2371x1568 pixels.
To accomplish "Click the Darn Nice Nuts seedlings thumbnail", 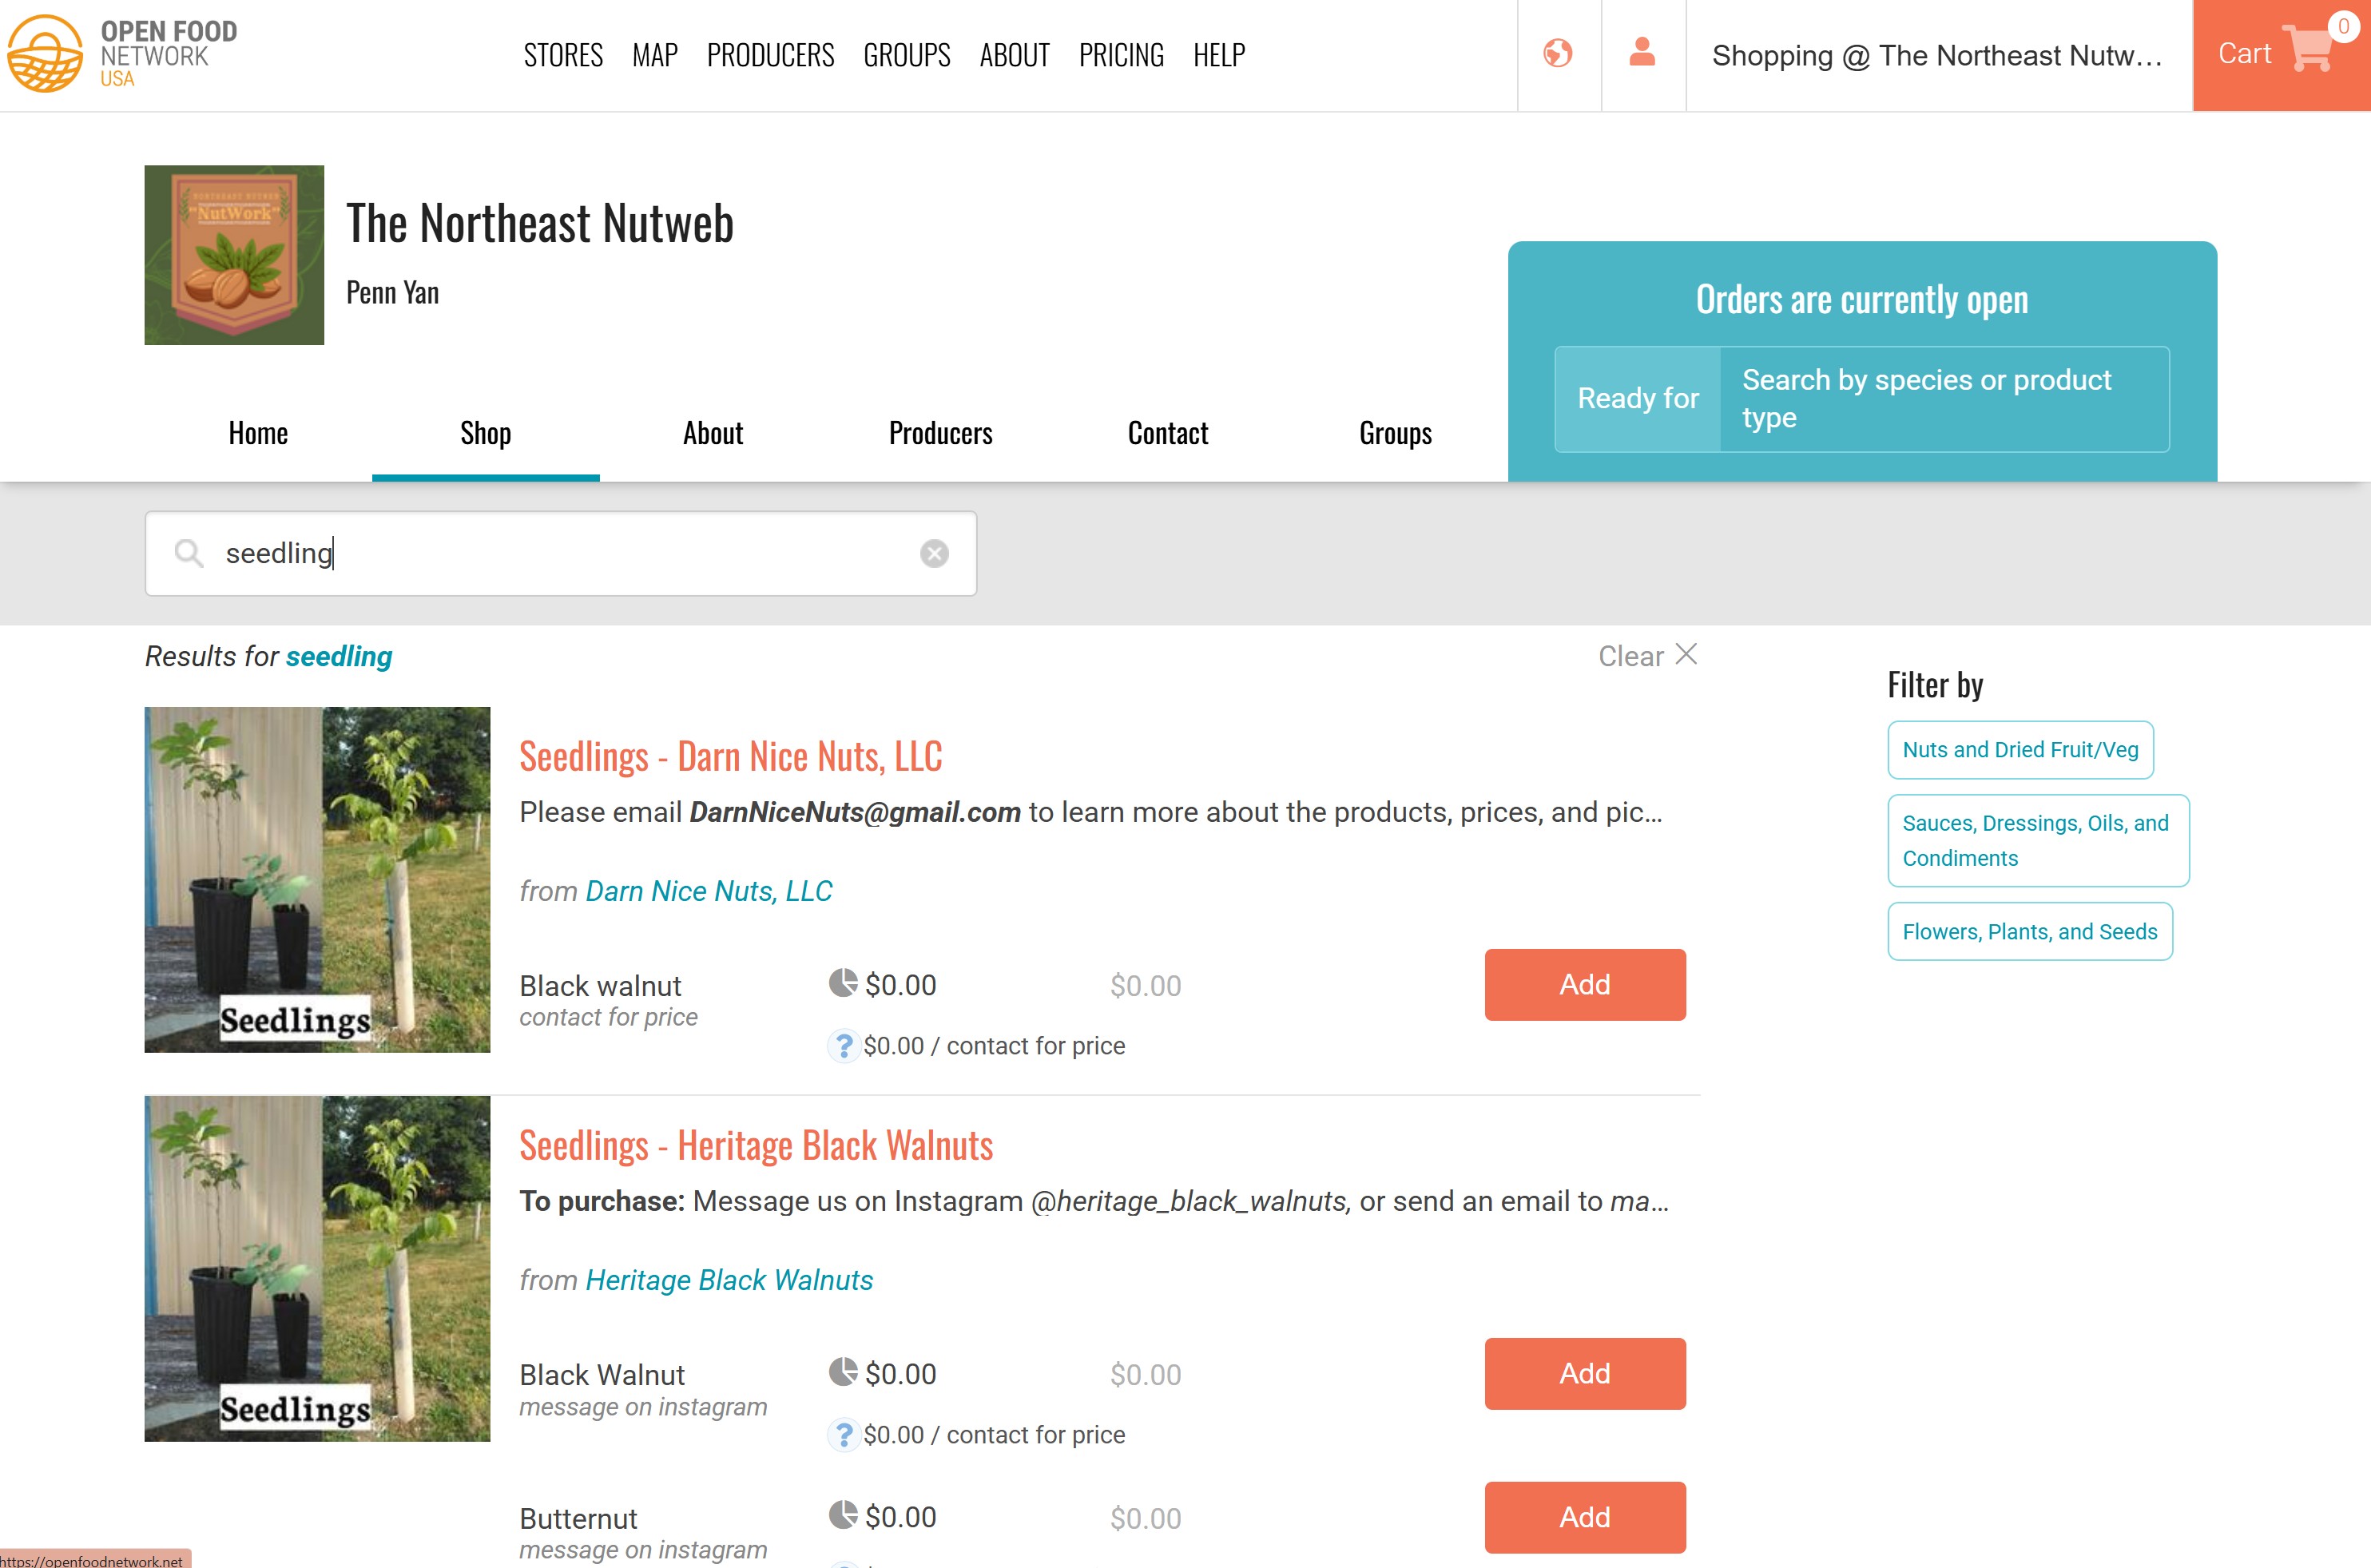I will pyautogui.click(x=317, y=880).
